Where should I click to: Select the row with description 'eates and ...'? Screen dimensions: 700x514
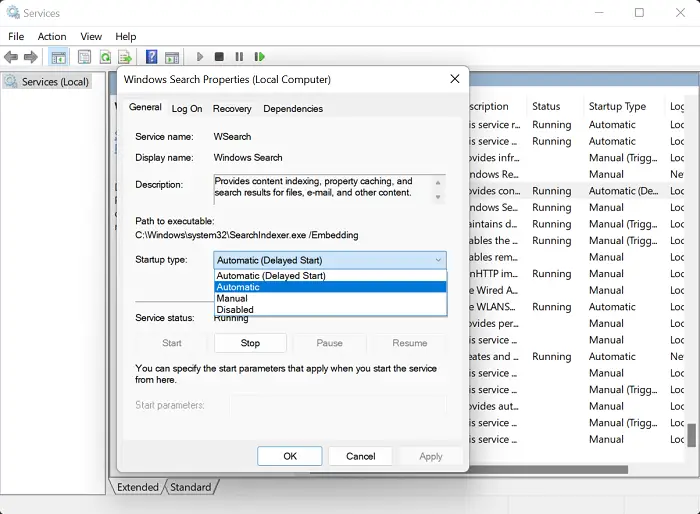coord(576,356)
